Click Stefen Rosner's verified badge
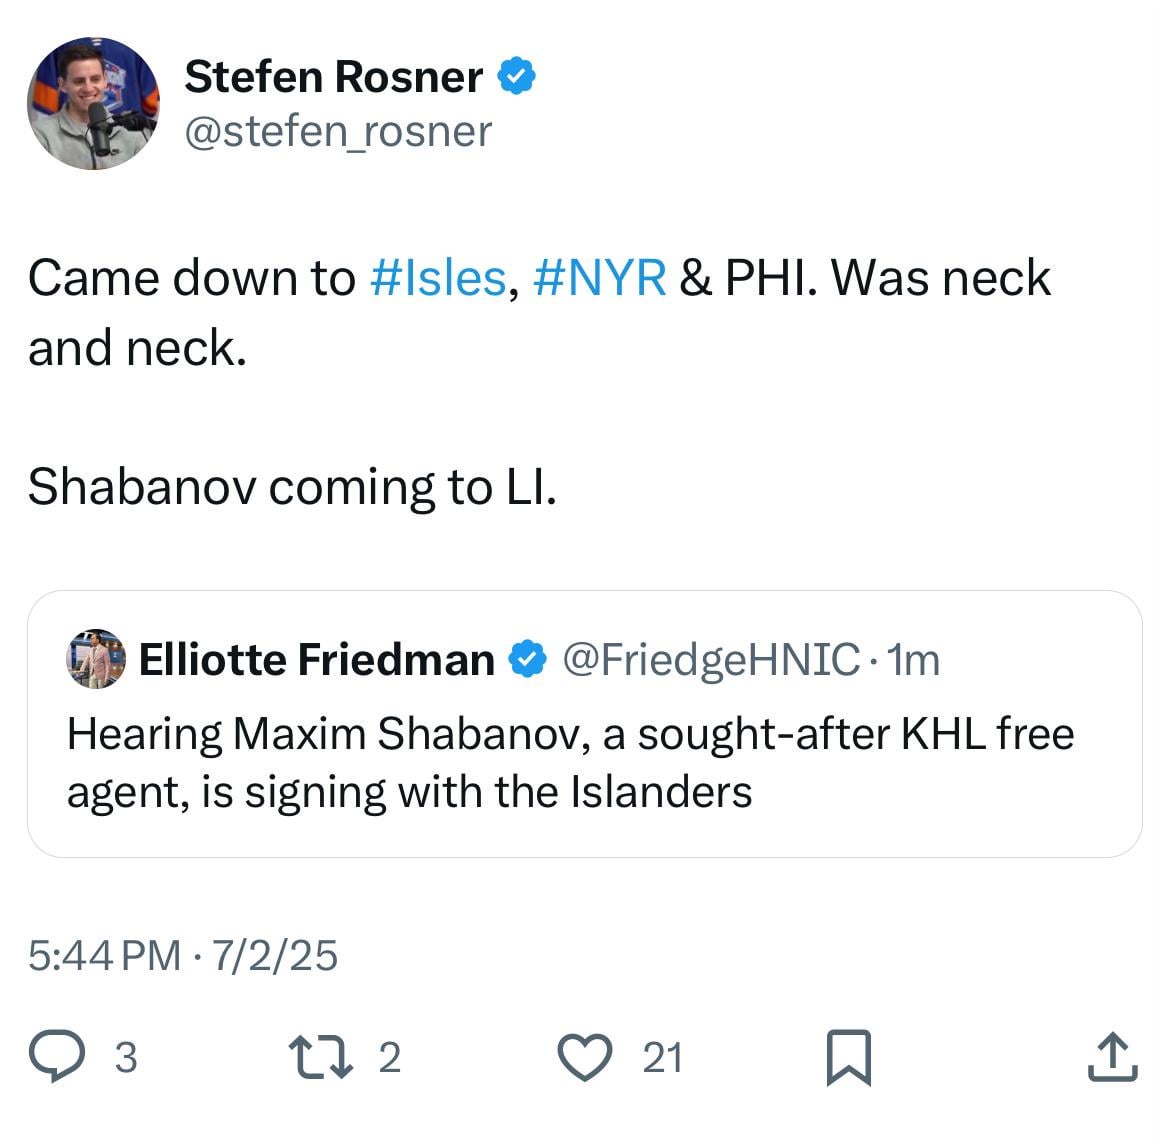Image resolution: width=1170 pixels, height=1138 pixels. [517, 77]
